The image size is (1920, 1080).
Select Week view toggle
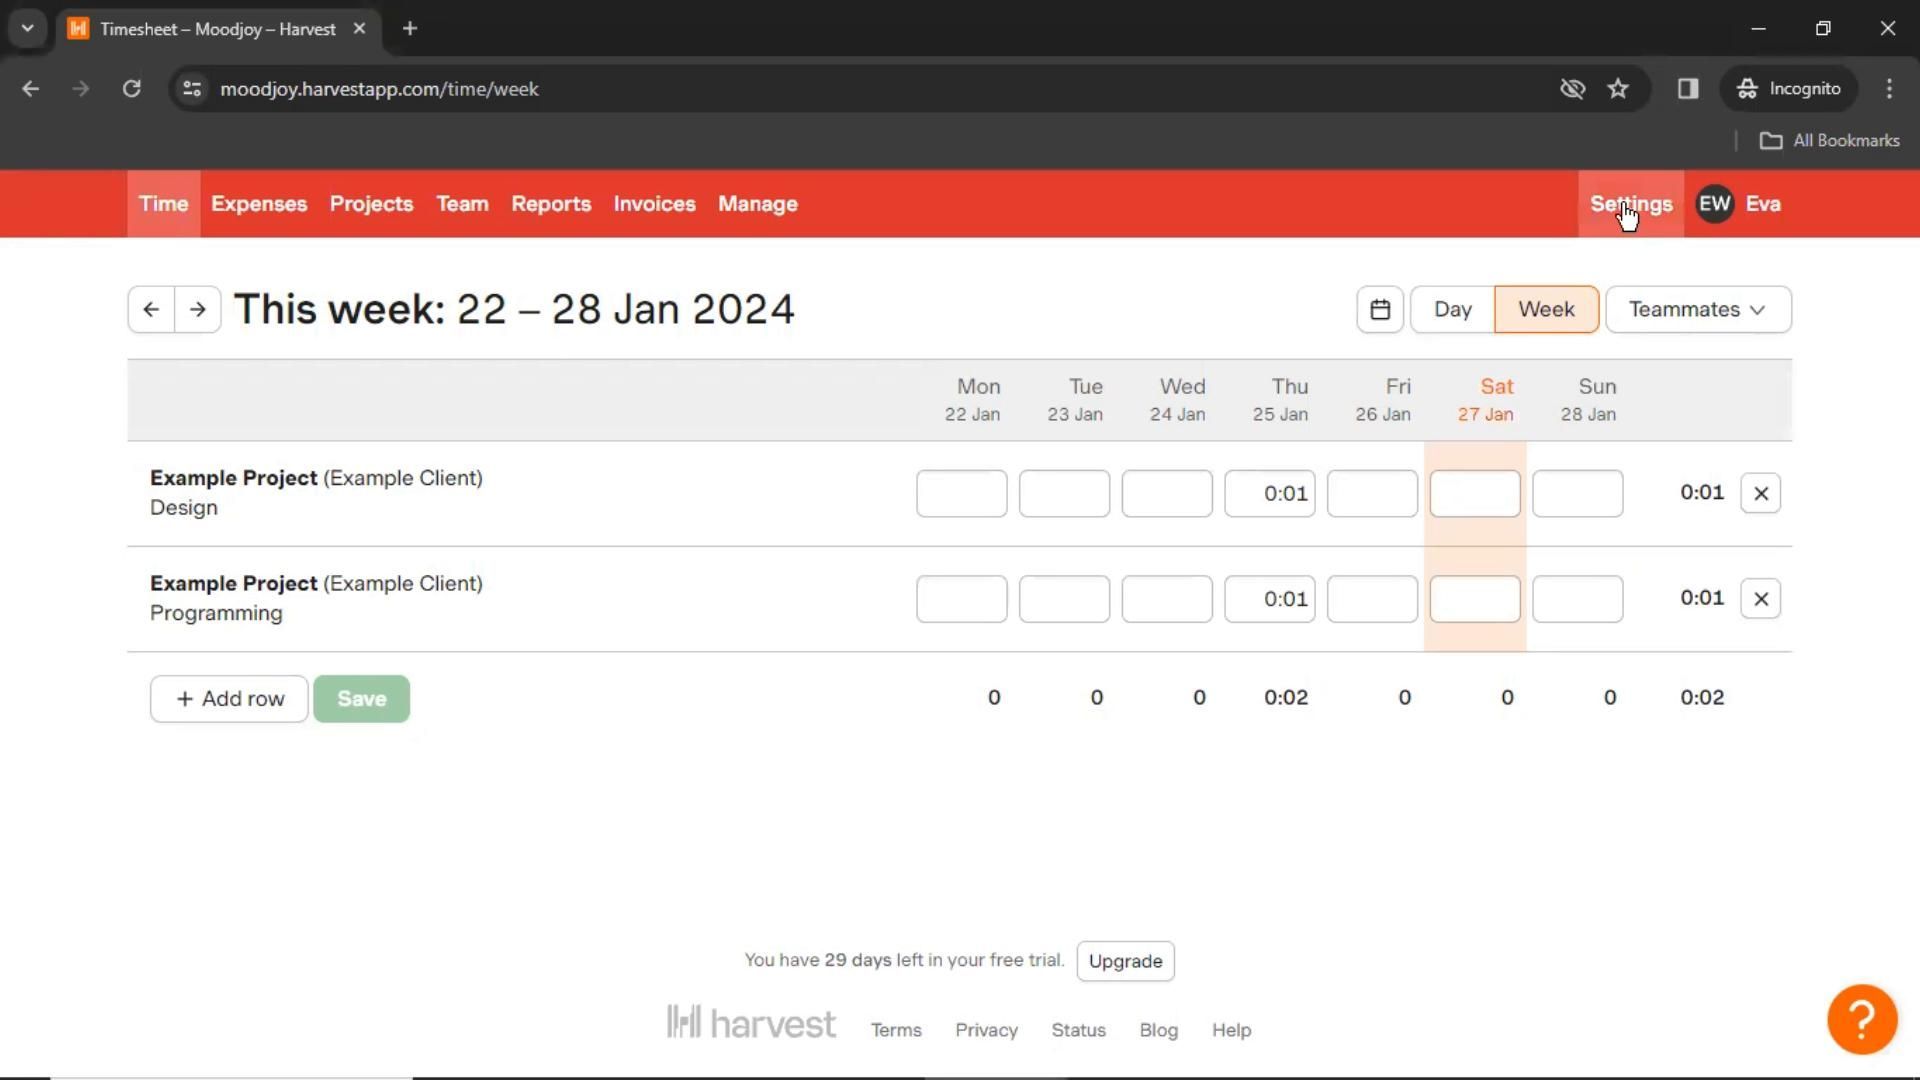tap(1546, 310)
